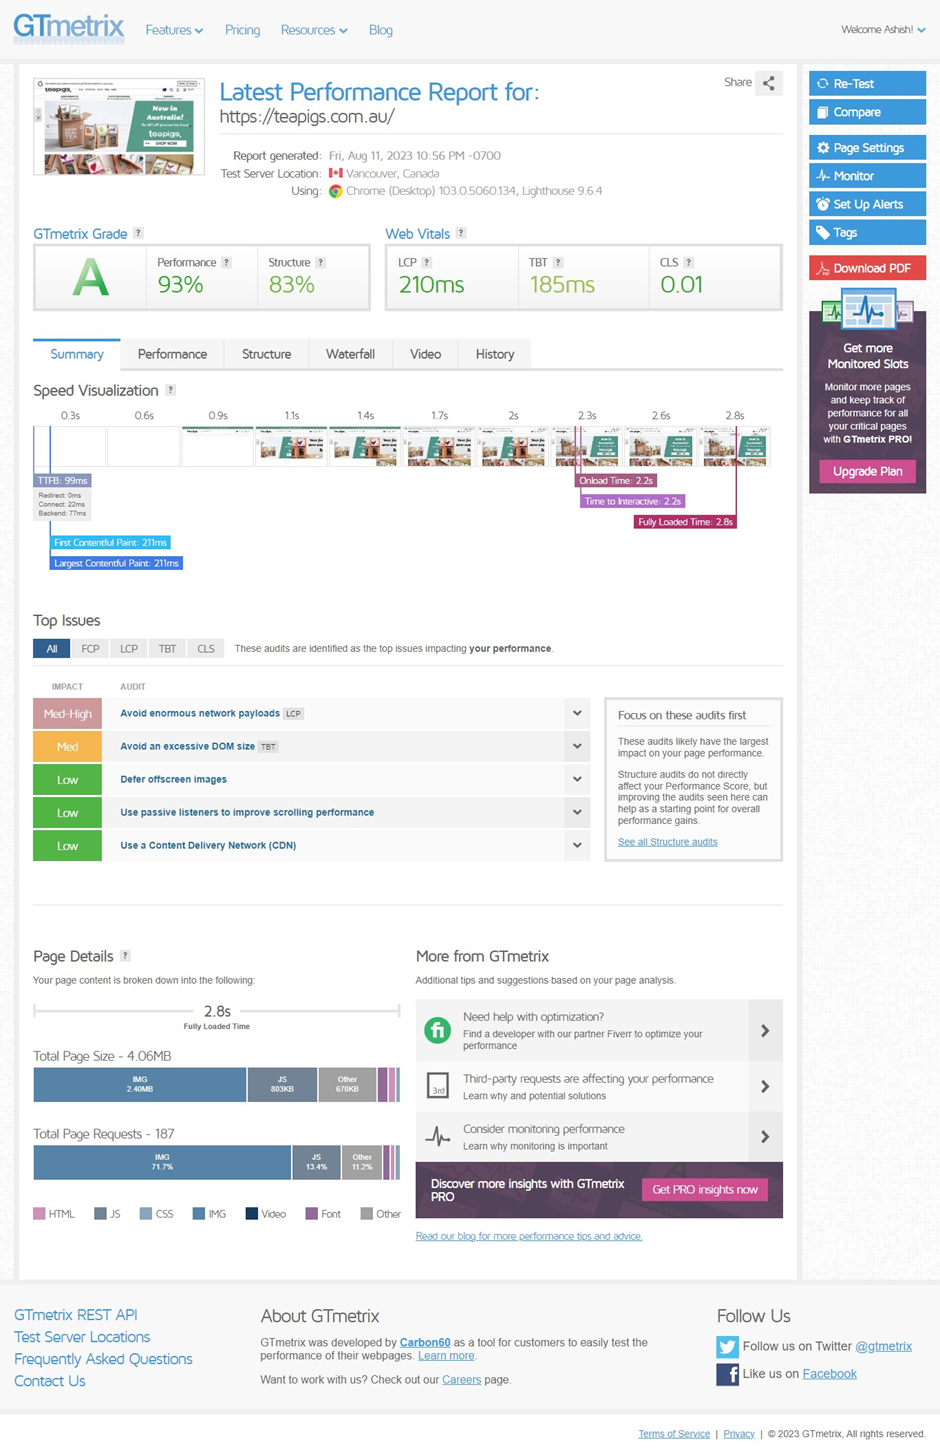Click the help icon beside Performance score

(226, 262)
